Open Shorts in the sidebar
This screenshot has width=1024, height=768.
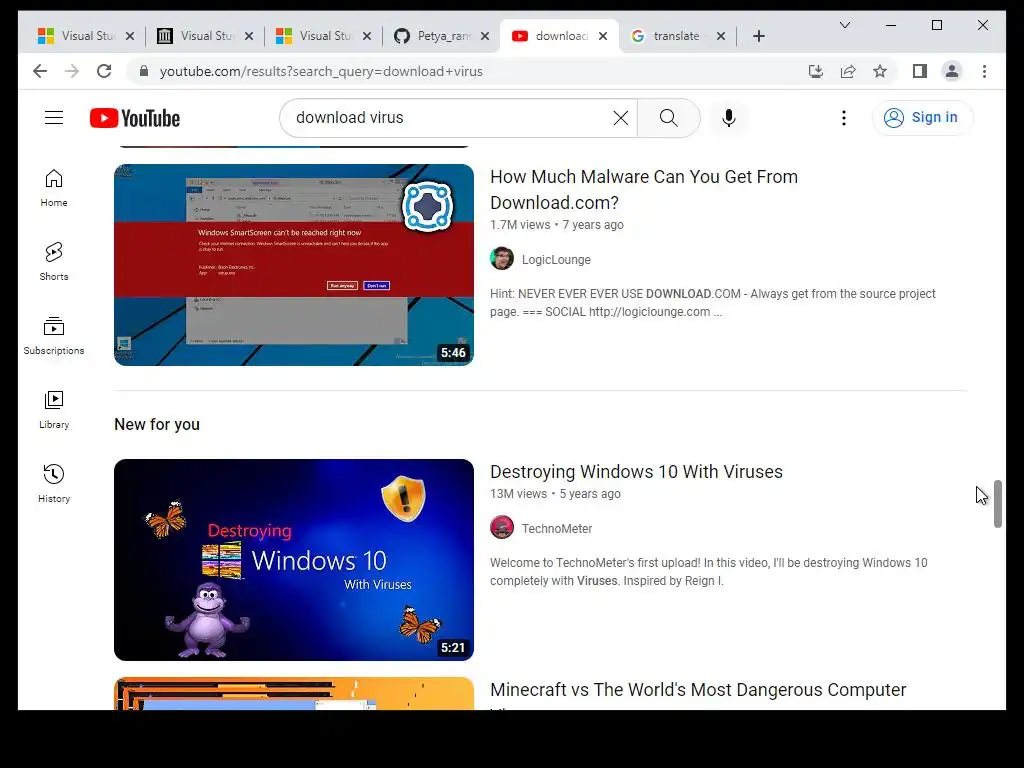pos(54,261)
